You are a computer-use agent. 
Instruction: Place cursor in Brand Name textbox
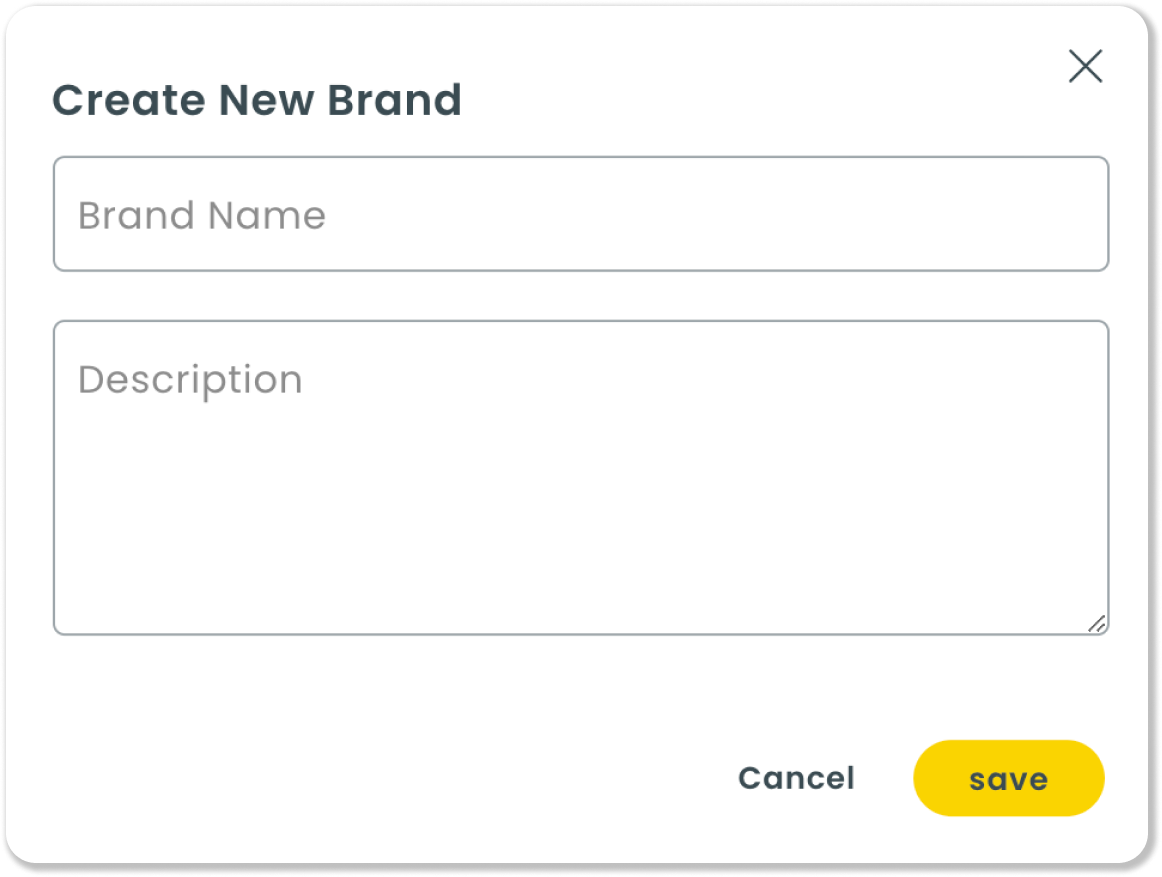pos(581,214)
